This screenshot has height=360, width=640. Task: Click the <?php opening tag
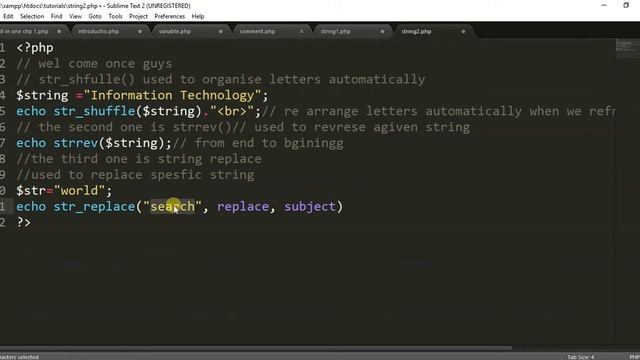35,48
